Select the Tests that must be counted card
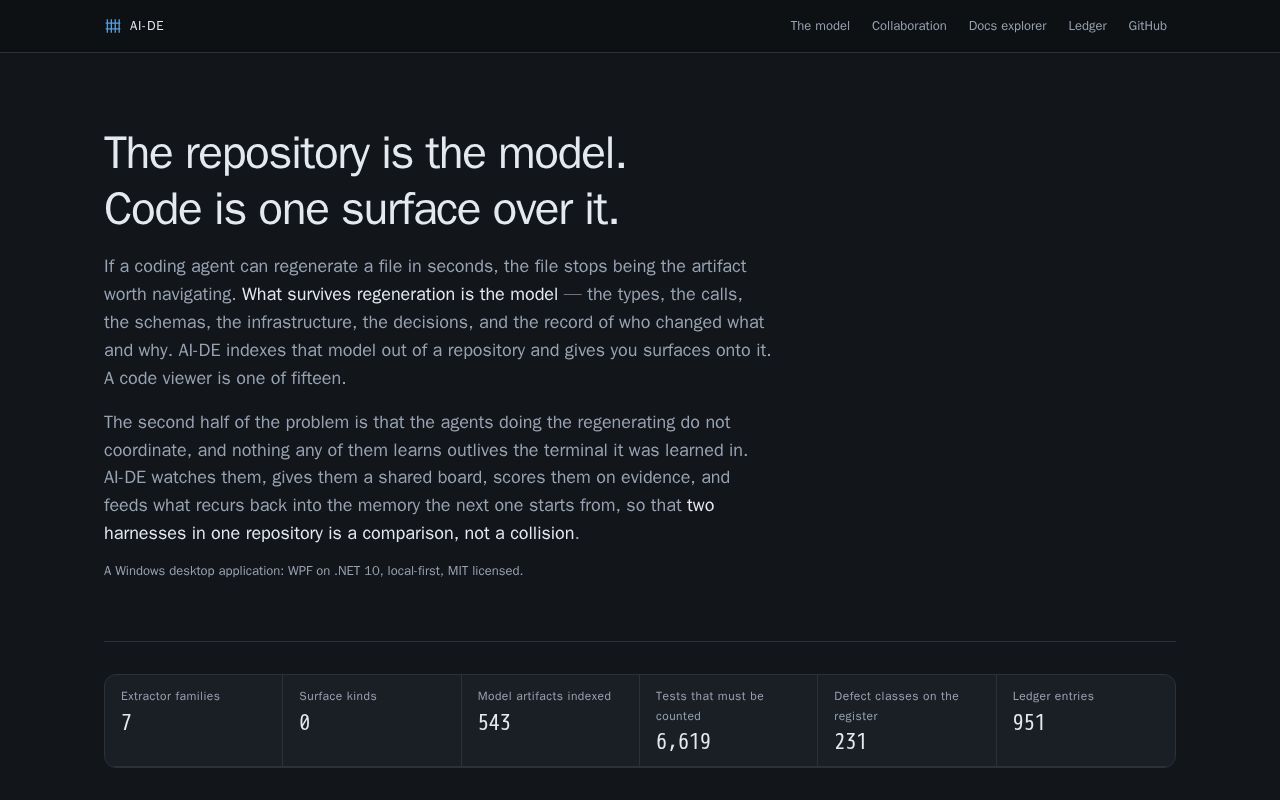Screen dimensions: 1280x800 [x=728, y=721]
